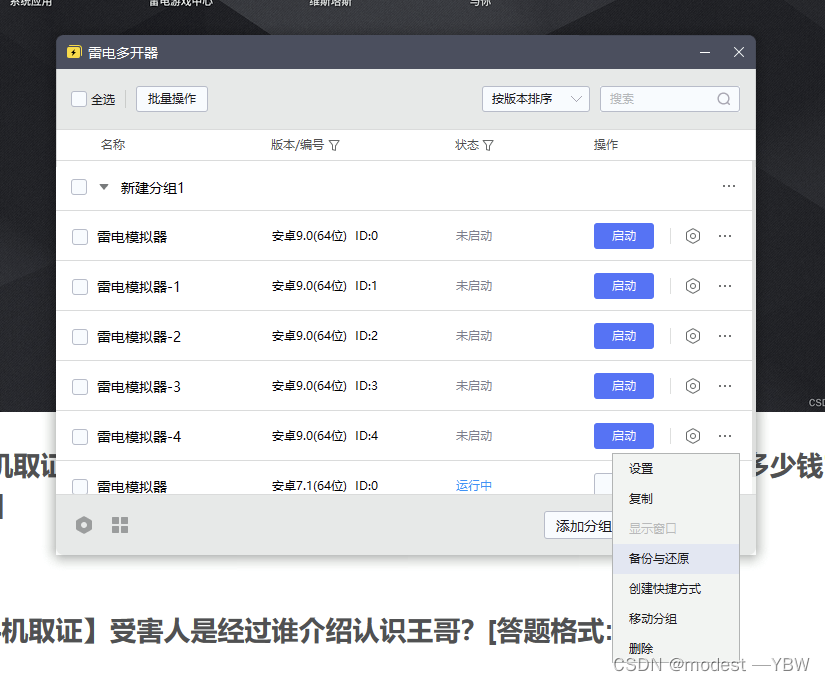Click the 运行中 status text
The height and width of the screenshot is (681, 825).
pyautogui.click(x=474, y=486)
